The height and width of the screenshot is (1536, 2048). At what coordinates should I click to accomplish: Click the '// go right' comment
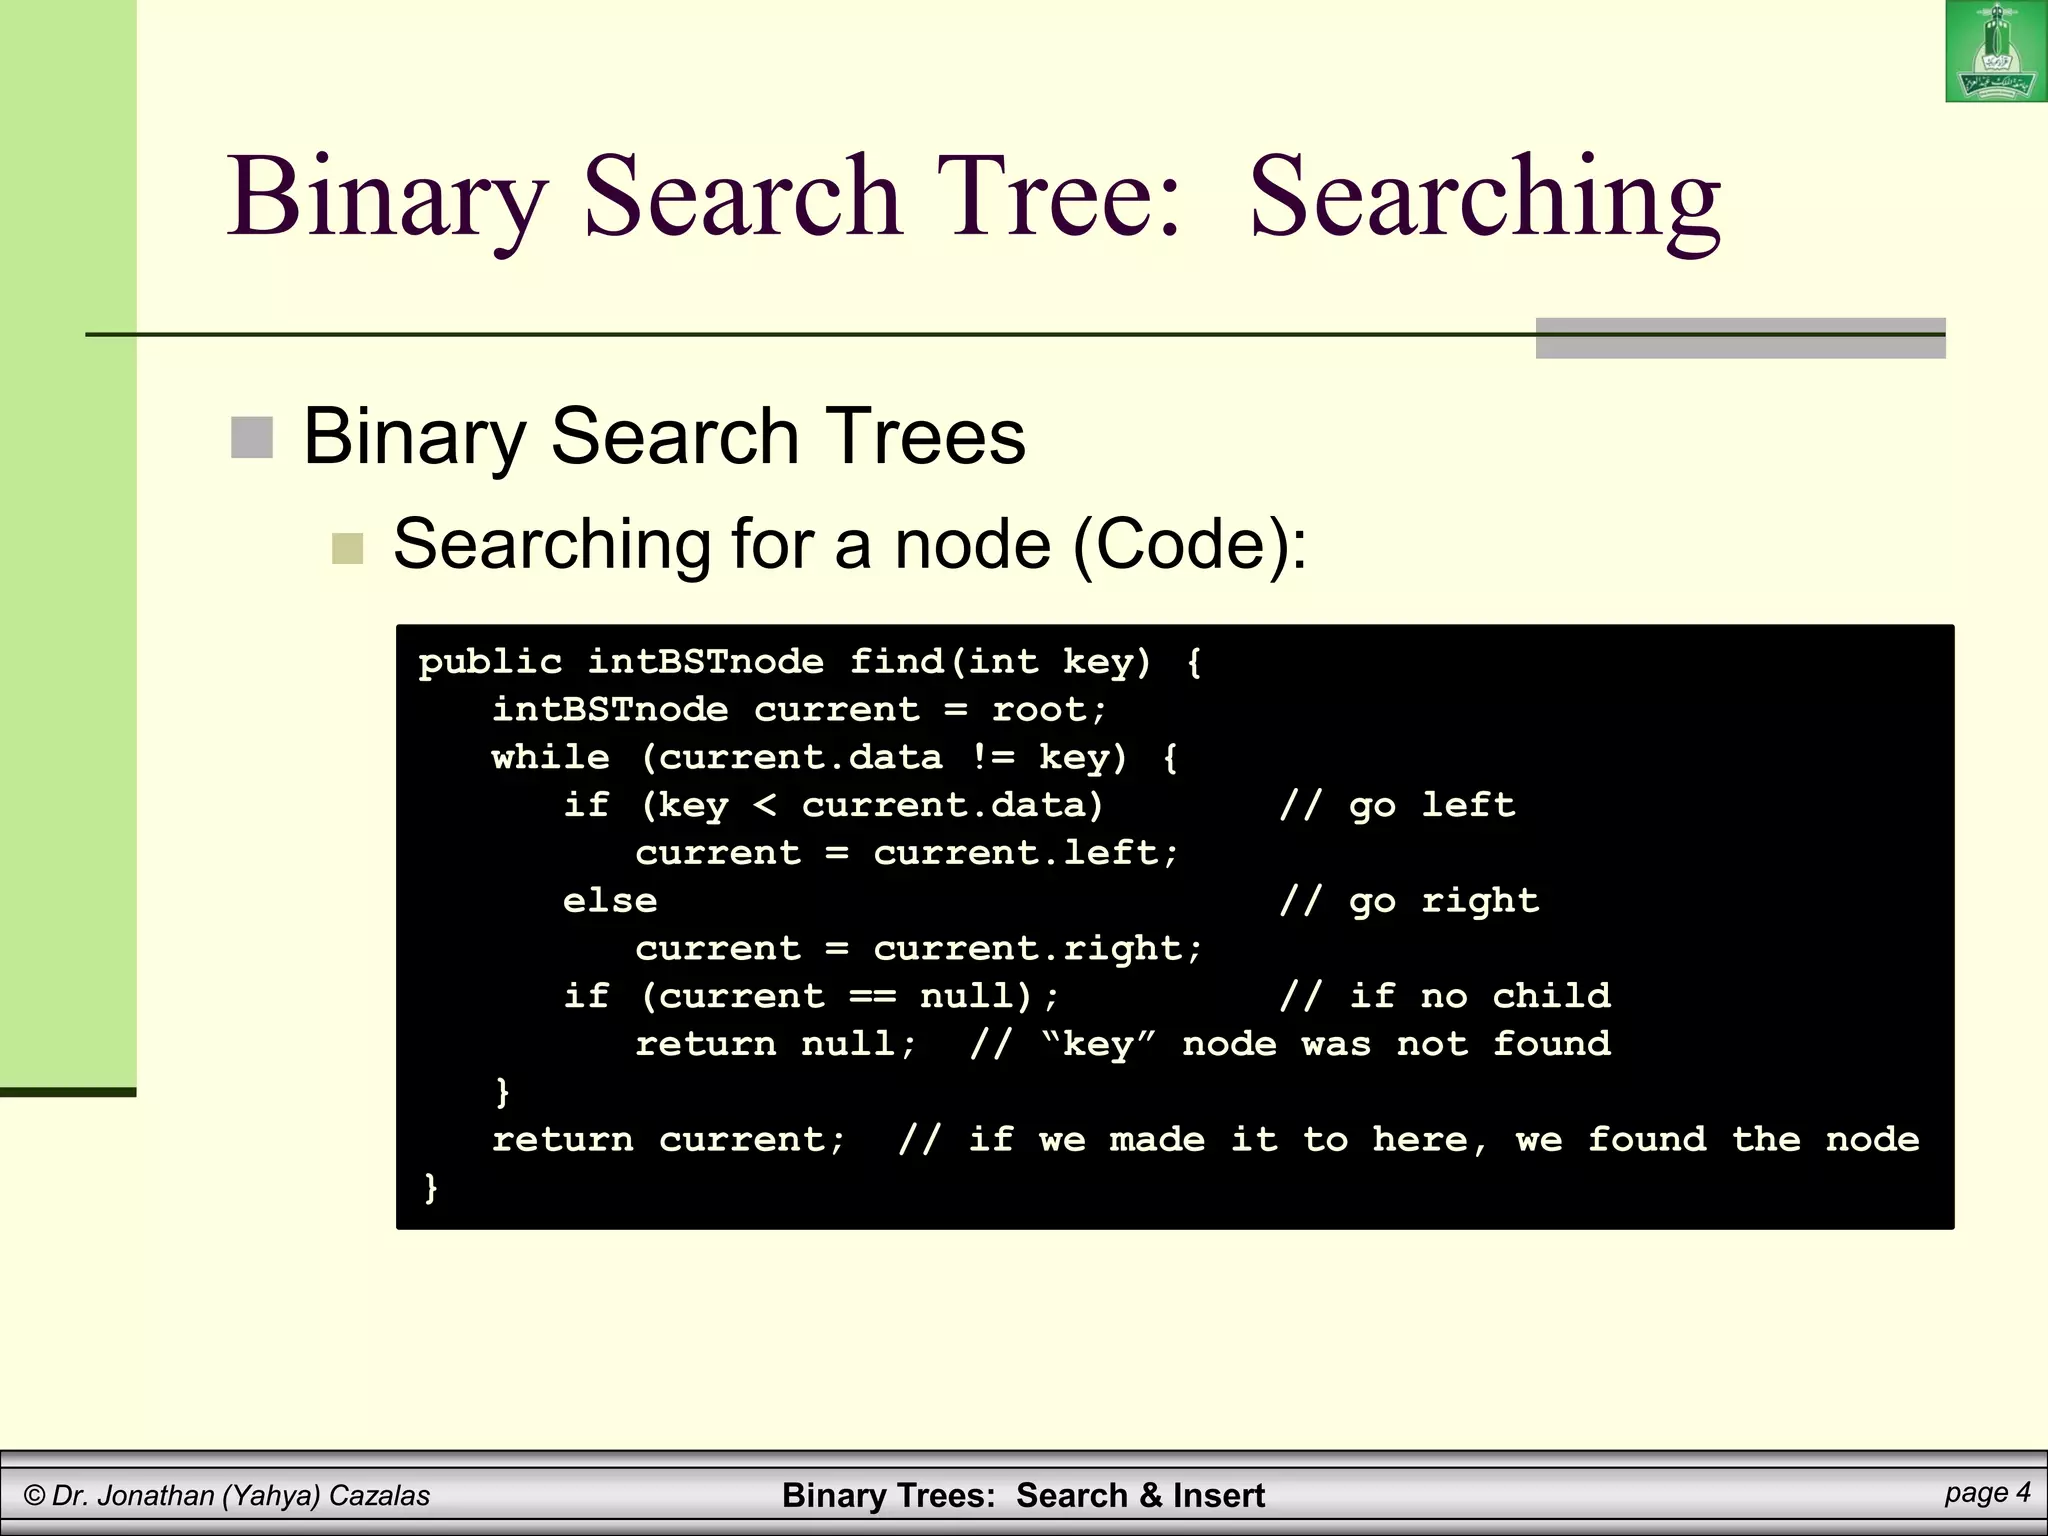(x=1409, y=901)
